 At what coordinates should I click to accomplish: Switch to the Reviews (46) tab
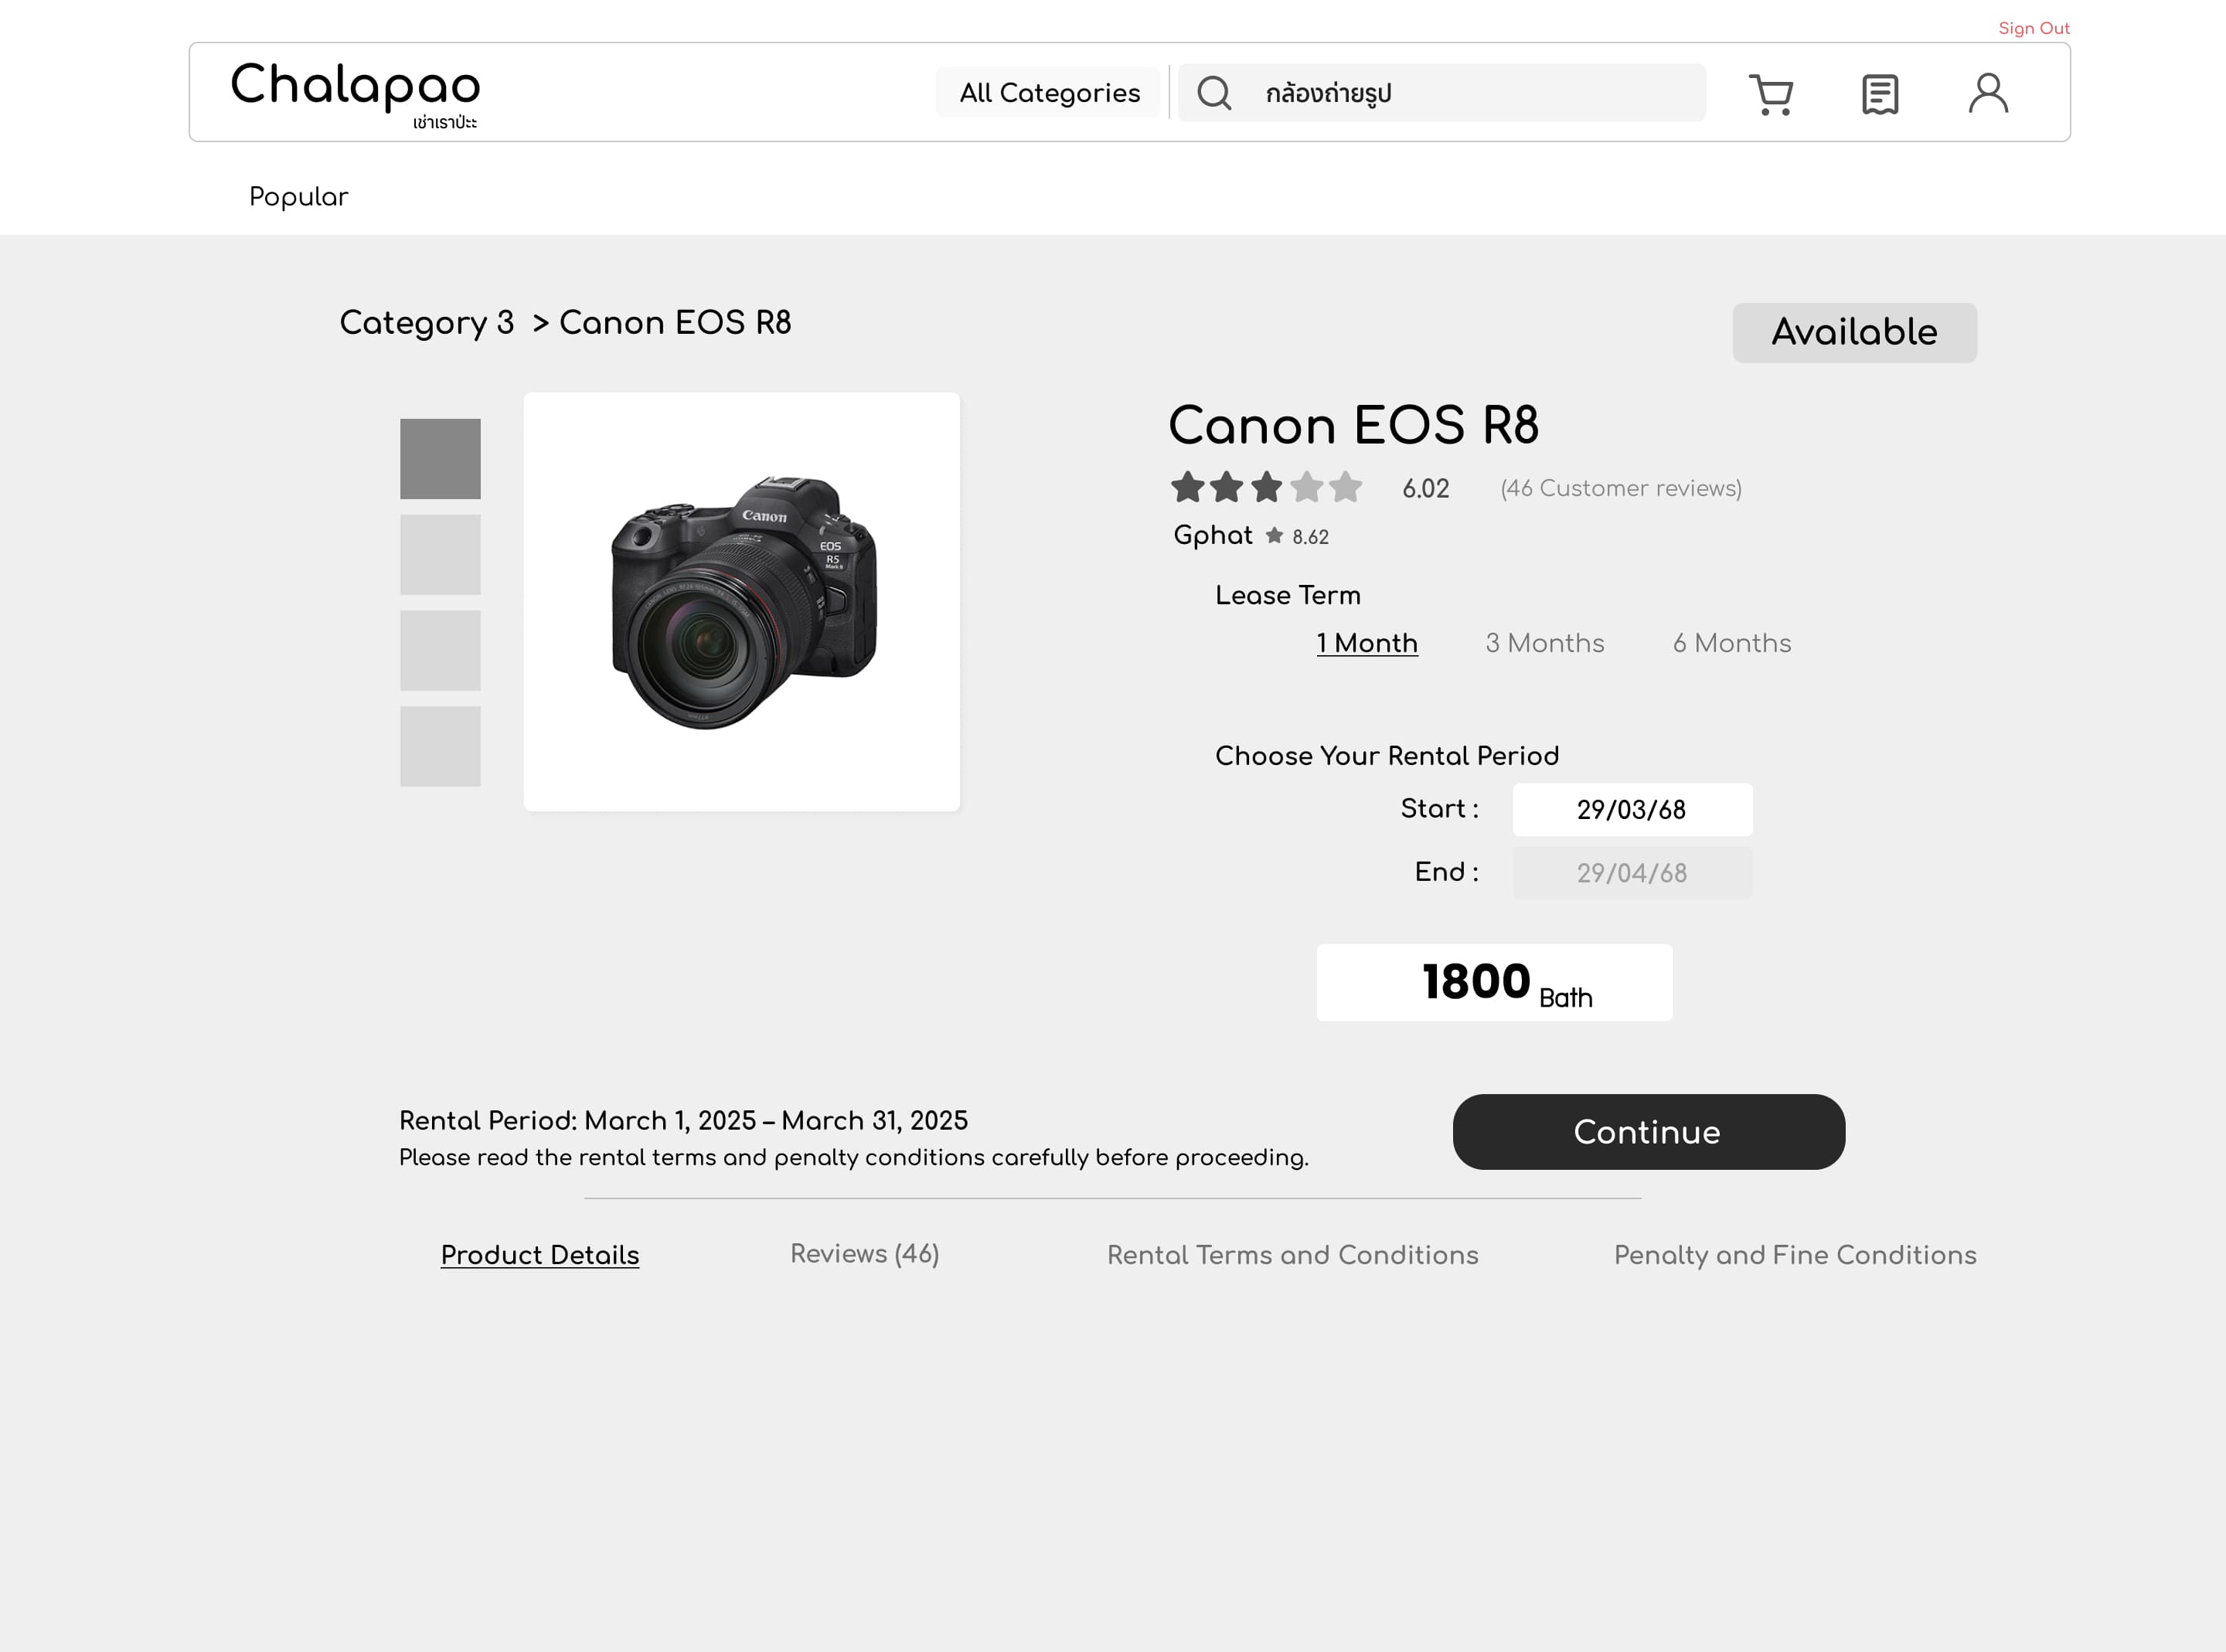pos(864,1254)
